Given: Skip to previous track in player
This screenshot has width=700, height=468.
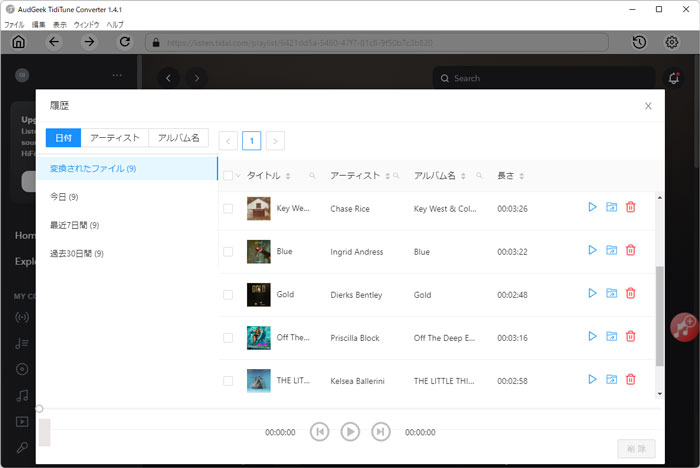Looking at the screenshot, I should (320, 432).
